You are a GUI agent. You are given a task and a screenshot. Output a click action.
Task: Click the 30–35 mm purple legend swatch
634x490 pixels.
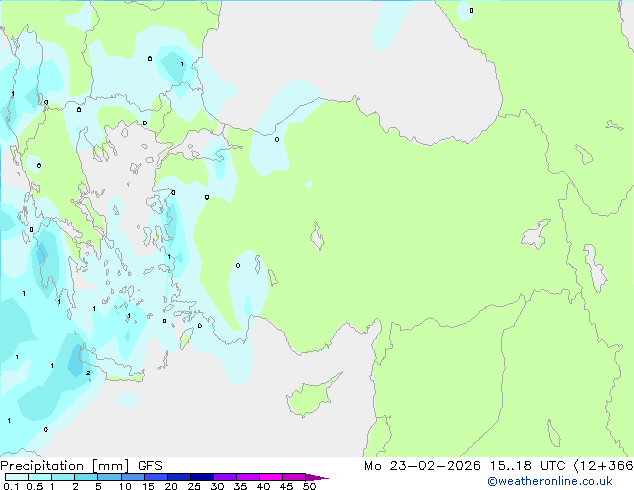point(224,477)
